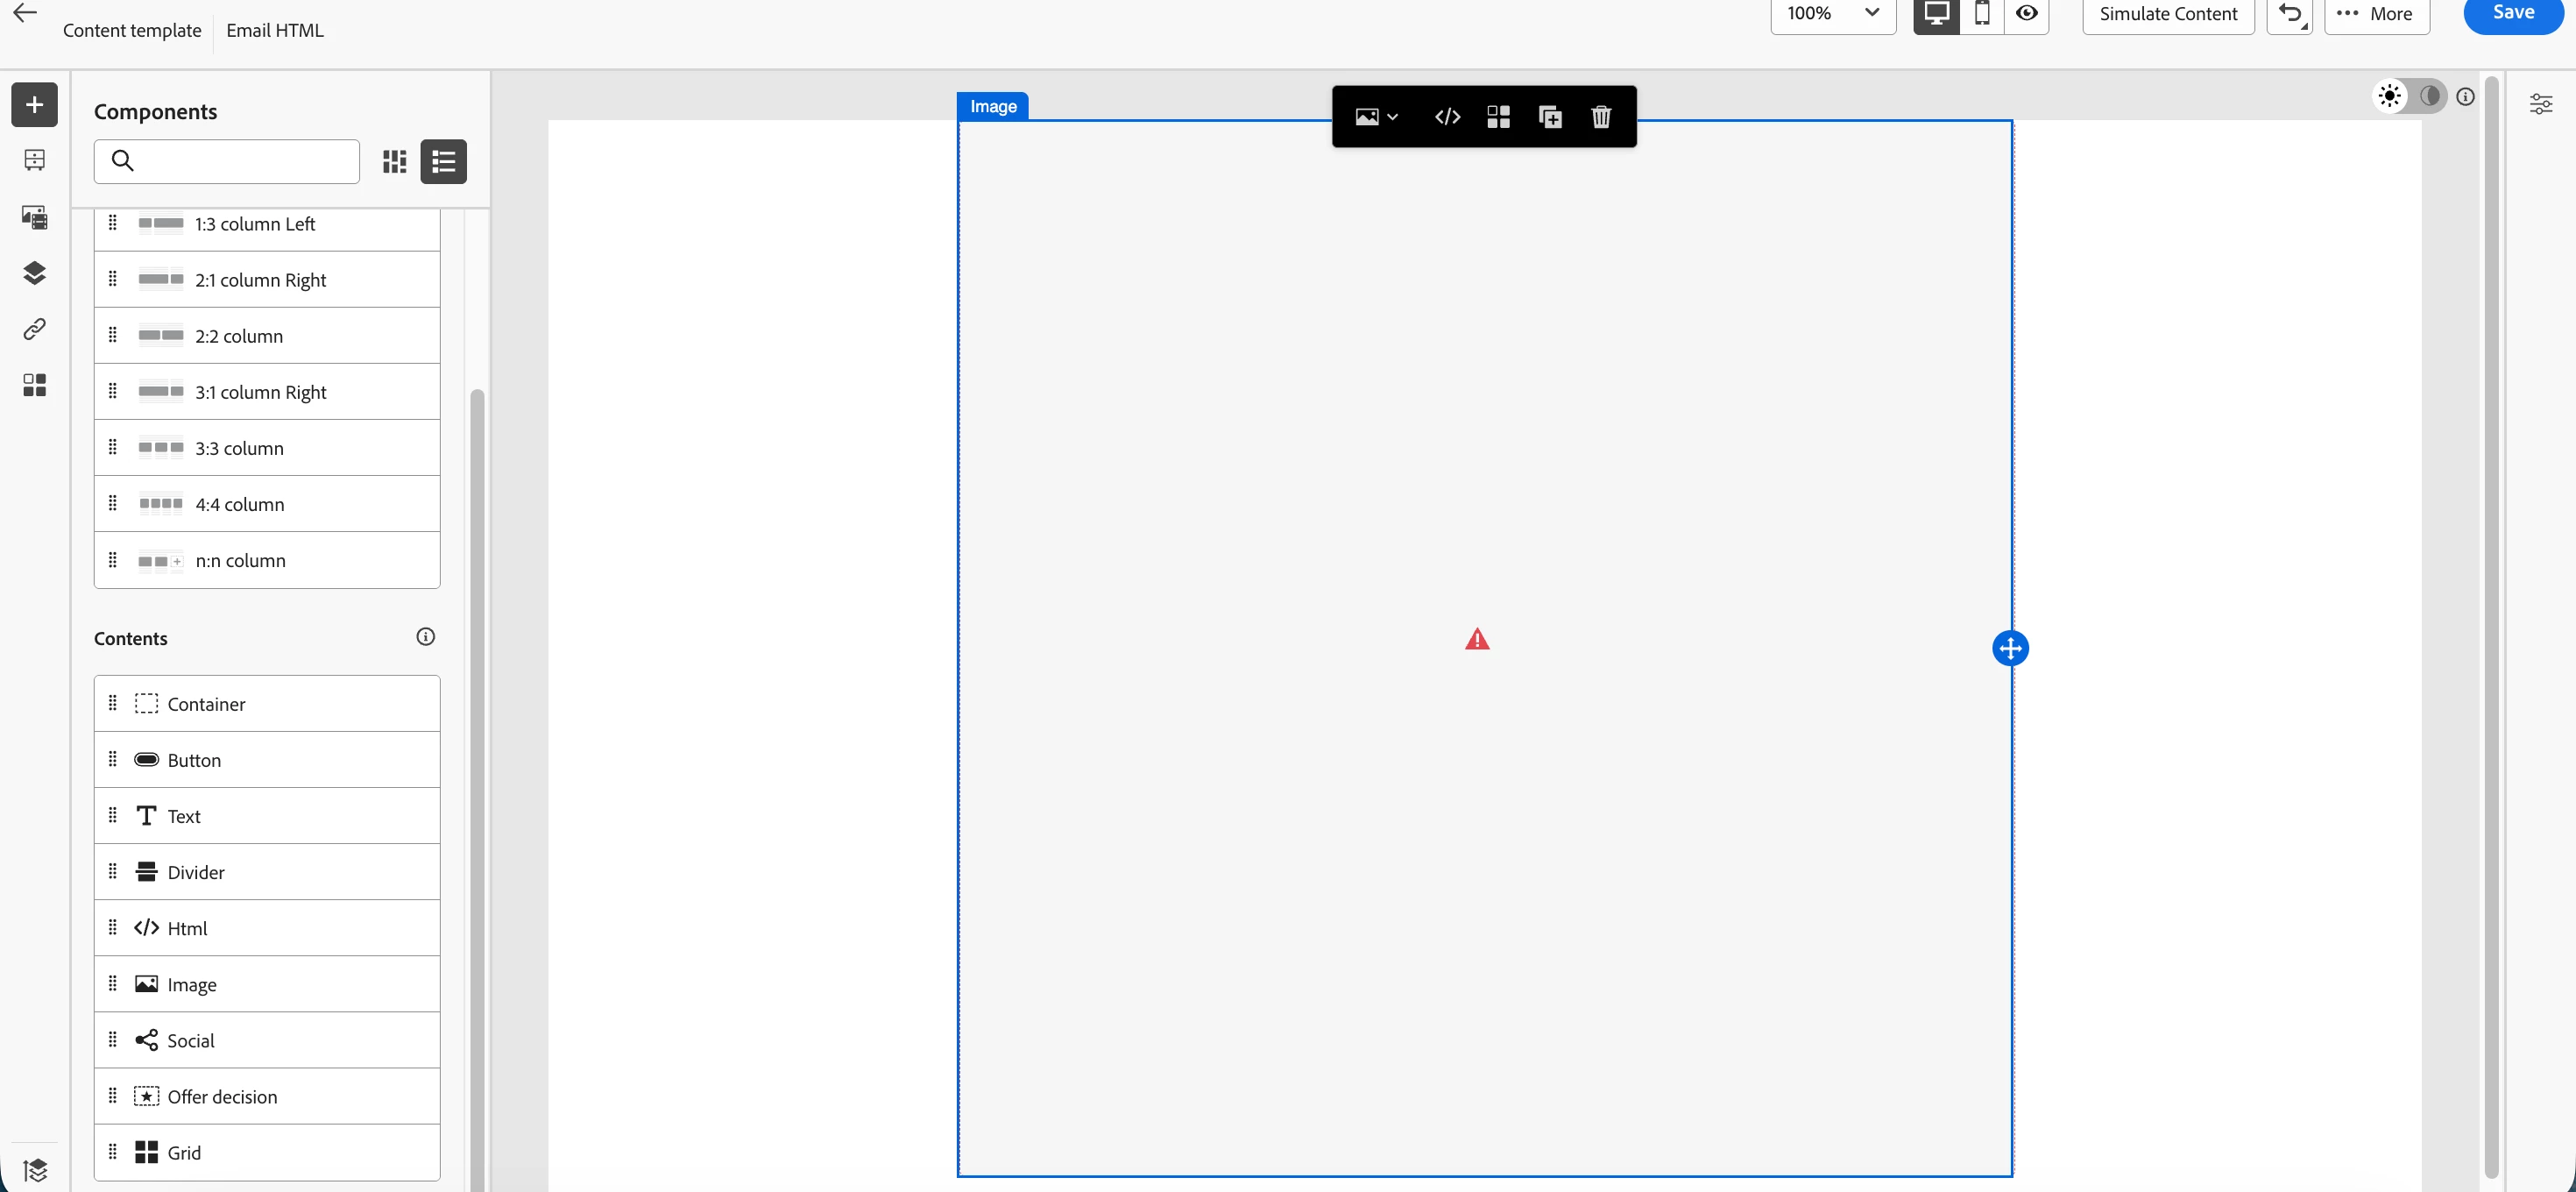This screenshot has width=2576, height=1192.
Task: Click the Save button
Action: [x=2511, y=14]
